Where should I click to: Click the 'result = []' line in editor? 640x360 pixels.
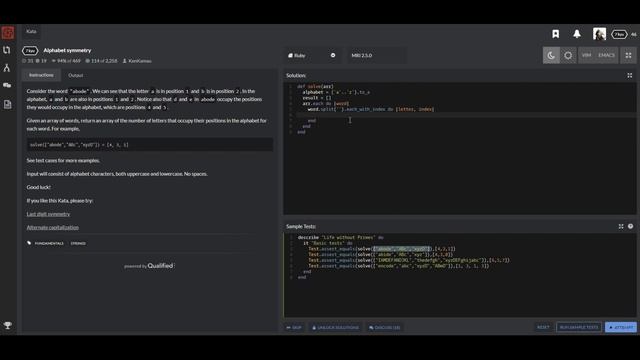317,98
